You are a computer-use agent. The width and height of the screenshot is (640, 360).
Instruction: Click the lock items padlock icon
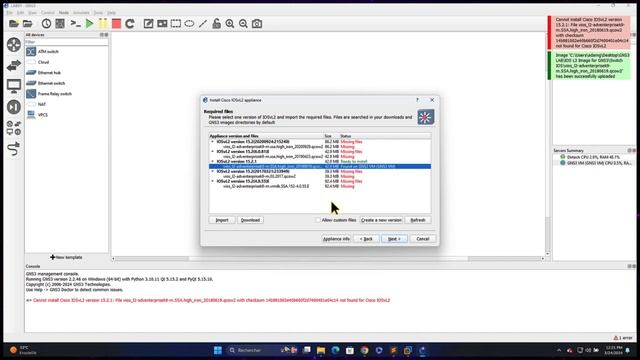click(216, 24)
